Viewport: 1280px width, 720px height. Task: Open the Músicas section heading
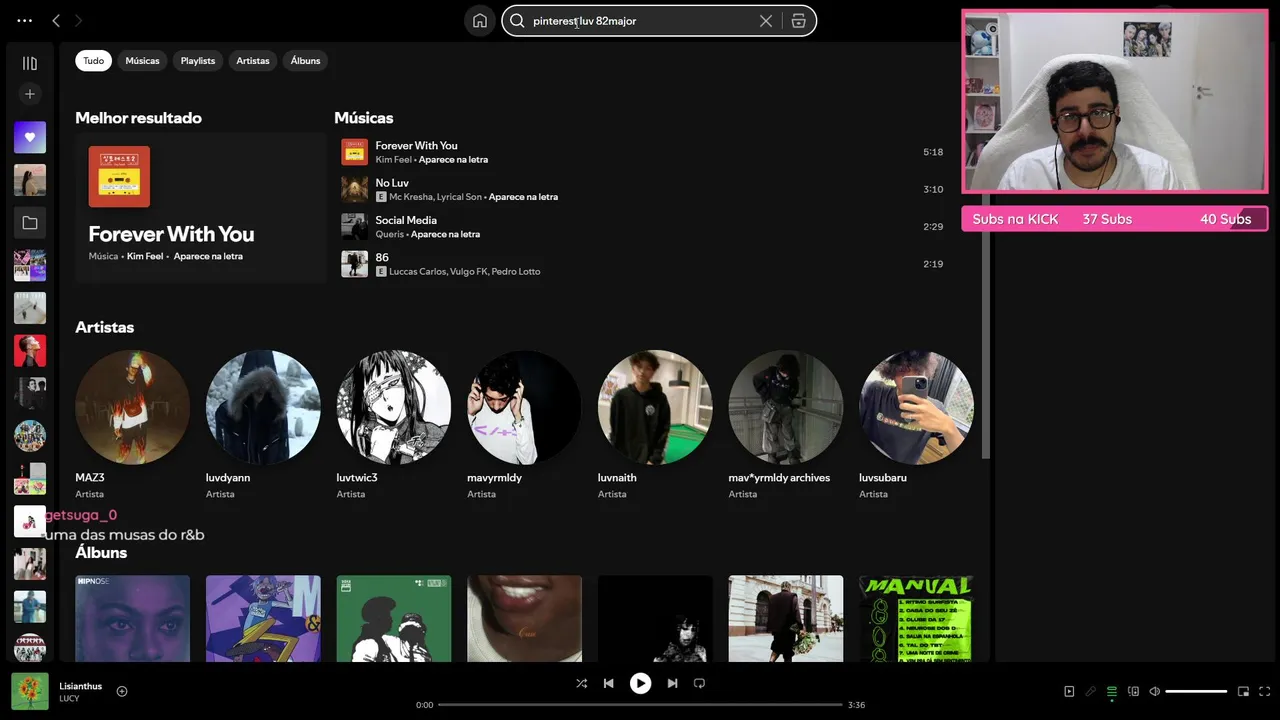(364, 117)
